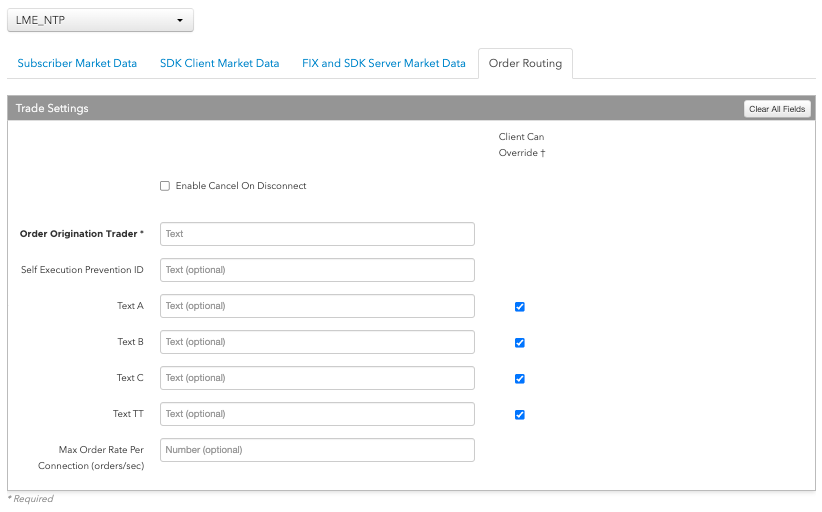Click the LME_NTP dropdown arrow
This screenshot has height=512, width=822.
click(x=180, y=20)
